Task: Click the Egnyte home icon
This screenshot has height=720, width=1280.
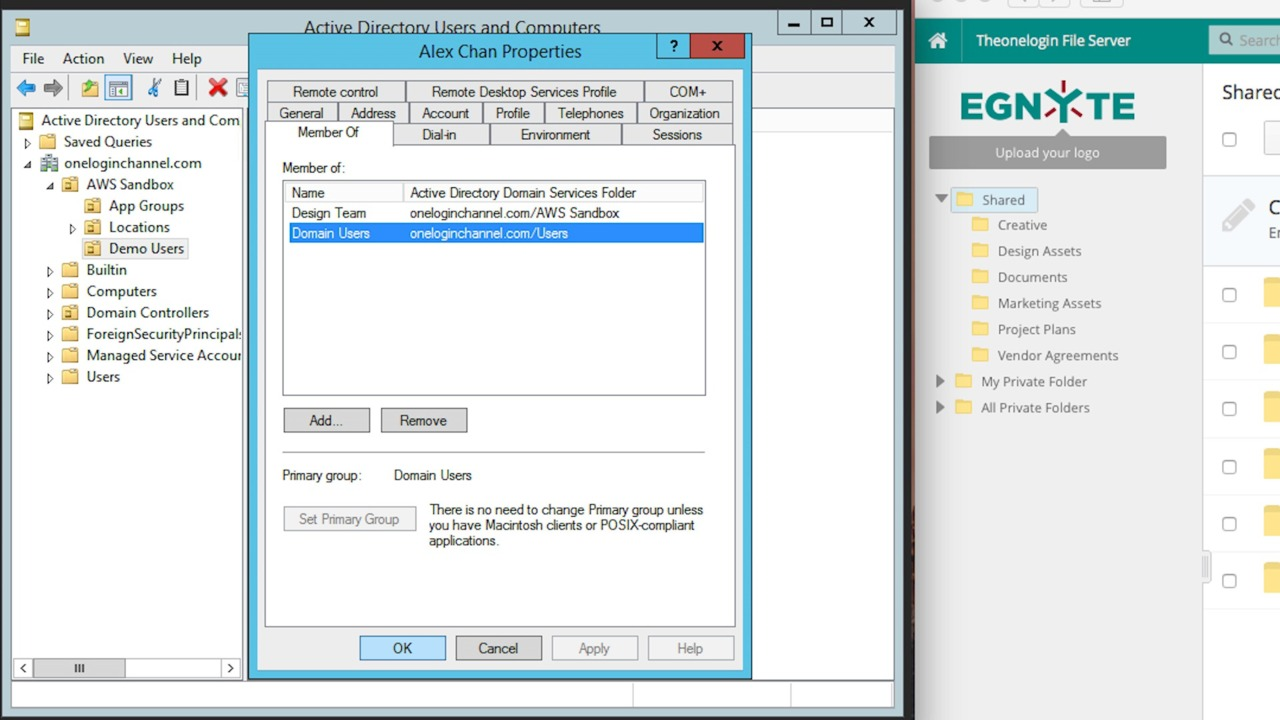Action: 936,41
